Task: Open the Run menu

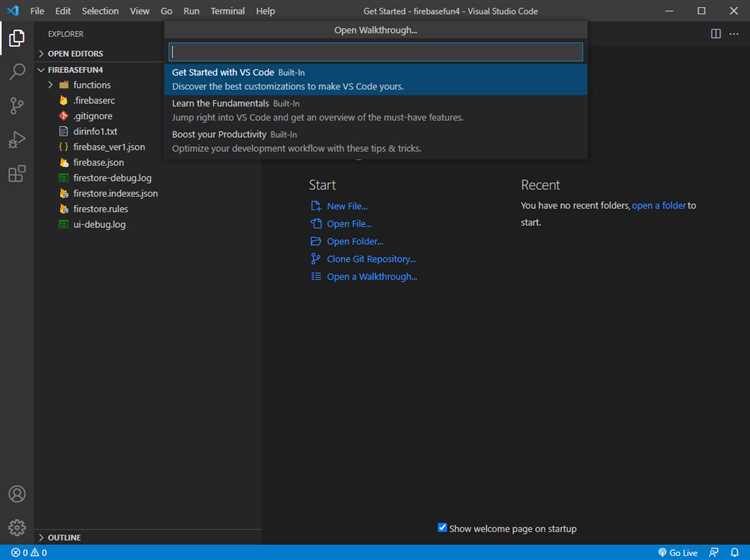Action: 191,11
